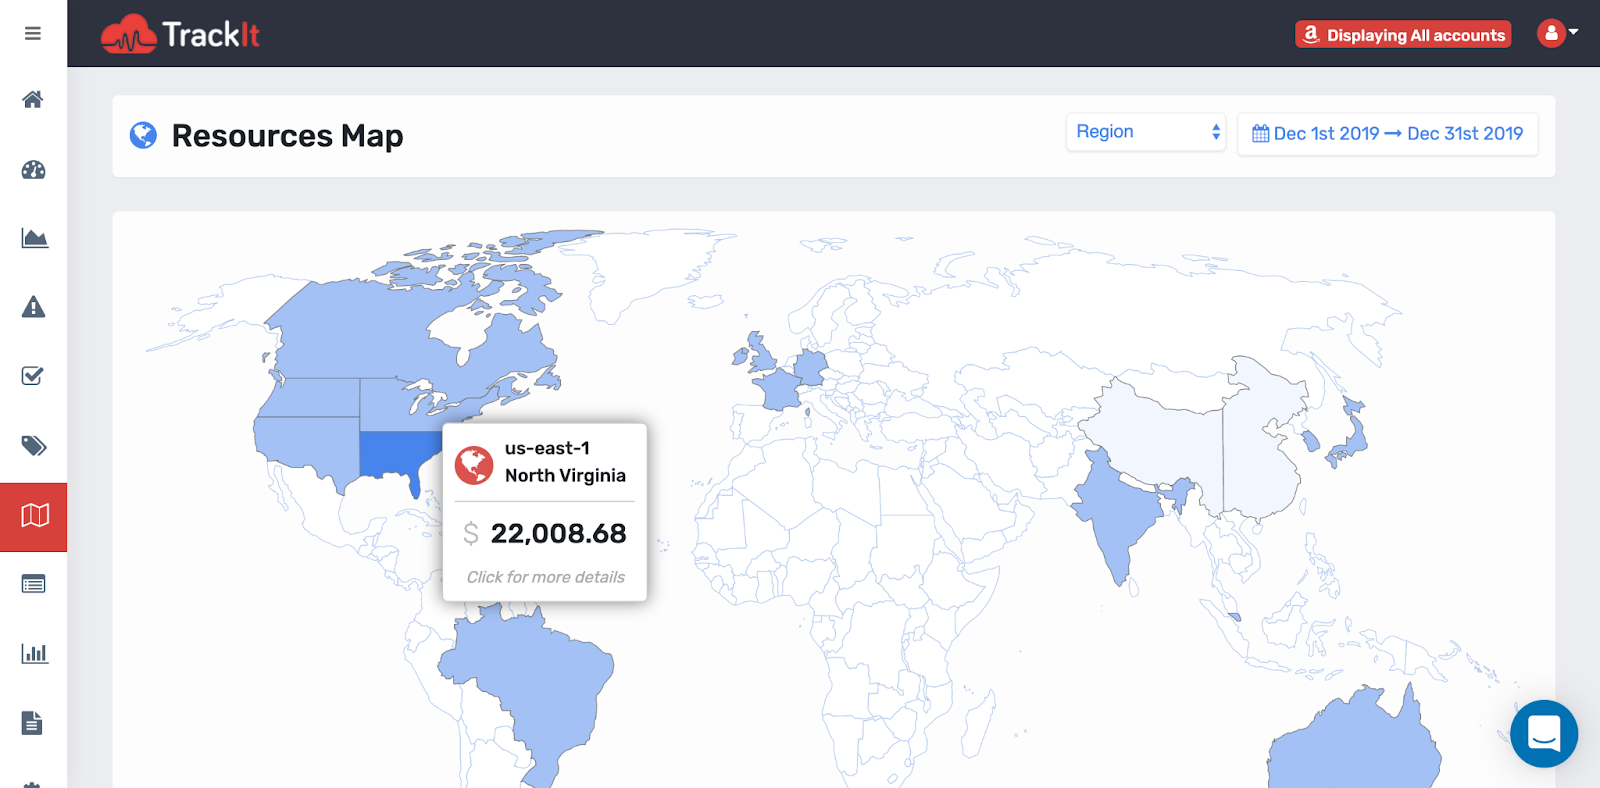Image resolution: width=1600 pixels, height=788 pixels.
Task: Toggle the hamburger sidebar menu
Action: (33, 34)
